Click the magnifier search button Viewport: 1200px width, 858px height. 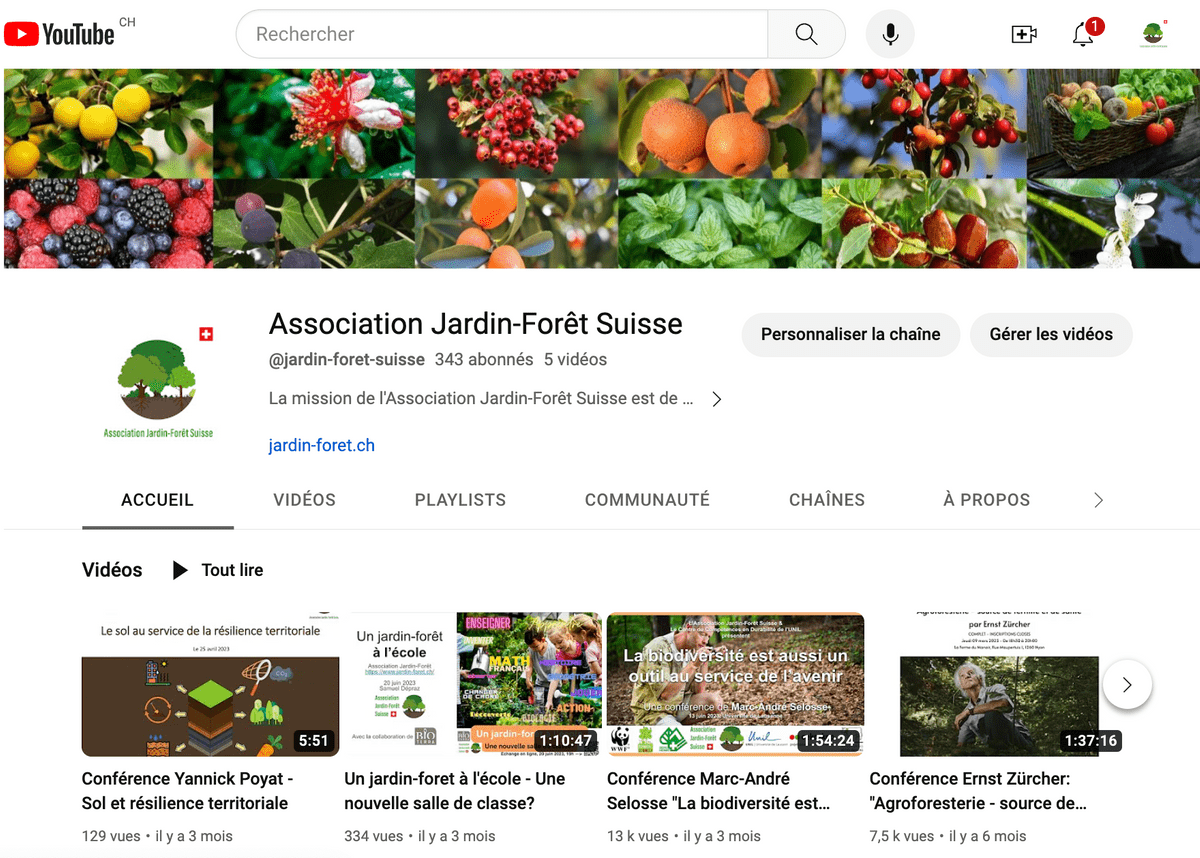click(806, 34)
